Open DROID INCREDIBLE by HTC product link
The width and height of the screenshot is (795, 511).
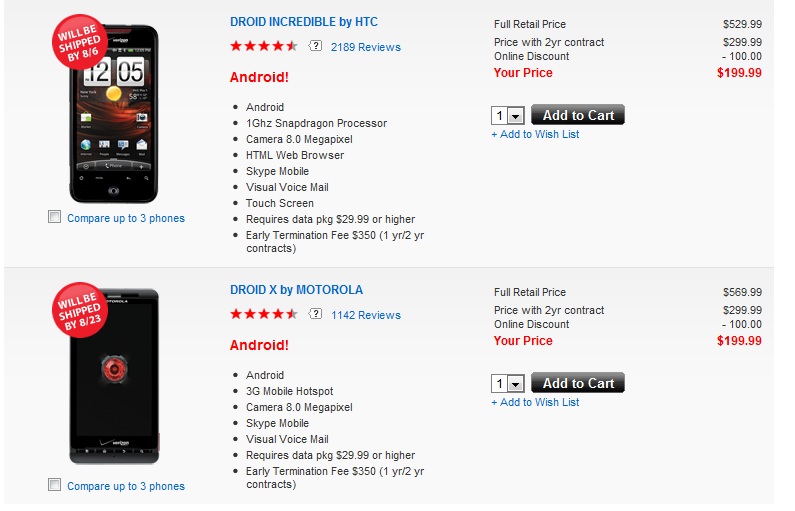tap(304, 22)
